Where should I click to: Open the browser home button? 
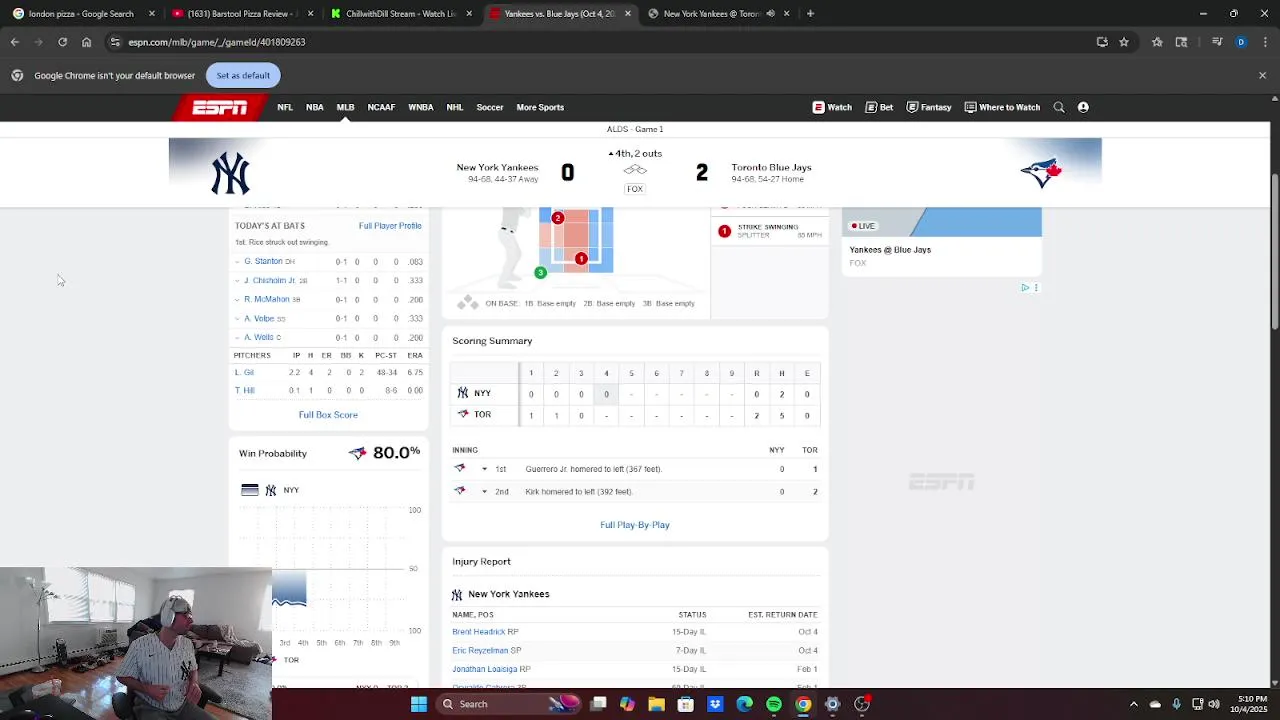click(86, 42)
